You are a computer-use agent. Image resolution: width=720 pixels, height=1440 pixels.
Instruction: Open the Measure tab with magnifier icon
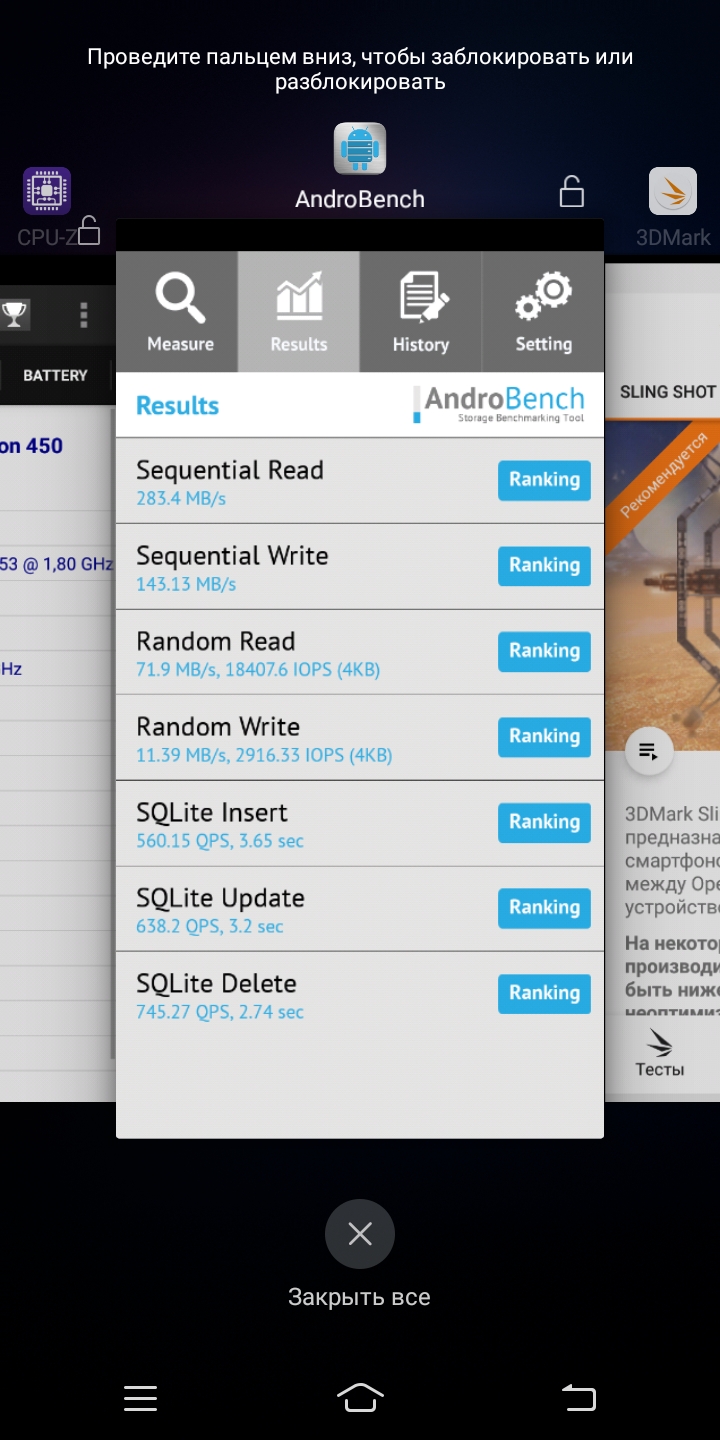(x=177, y=312)
